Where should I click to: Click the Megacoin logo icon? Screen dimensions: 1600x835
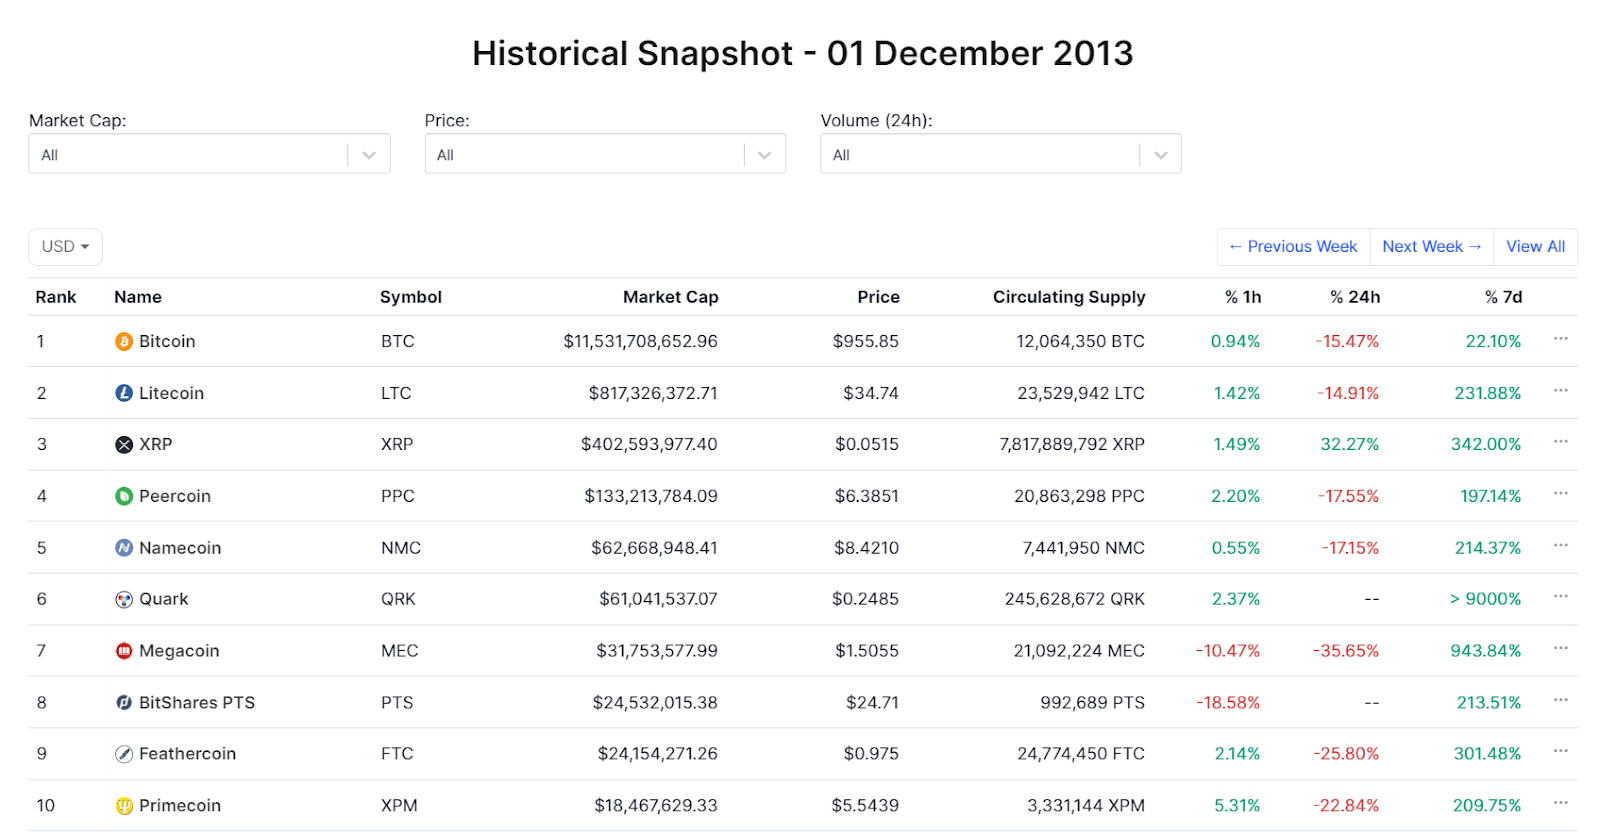(124, 651)
